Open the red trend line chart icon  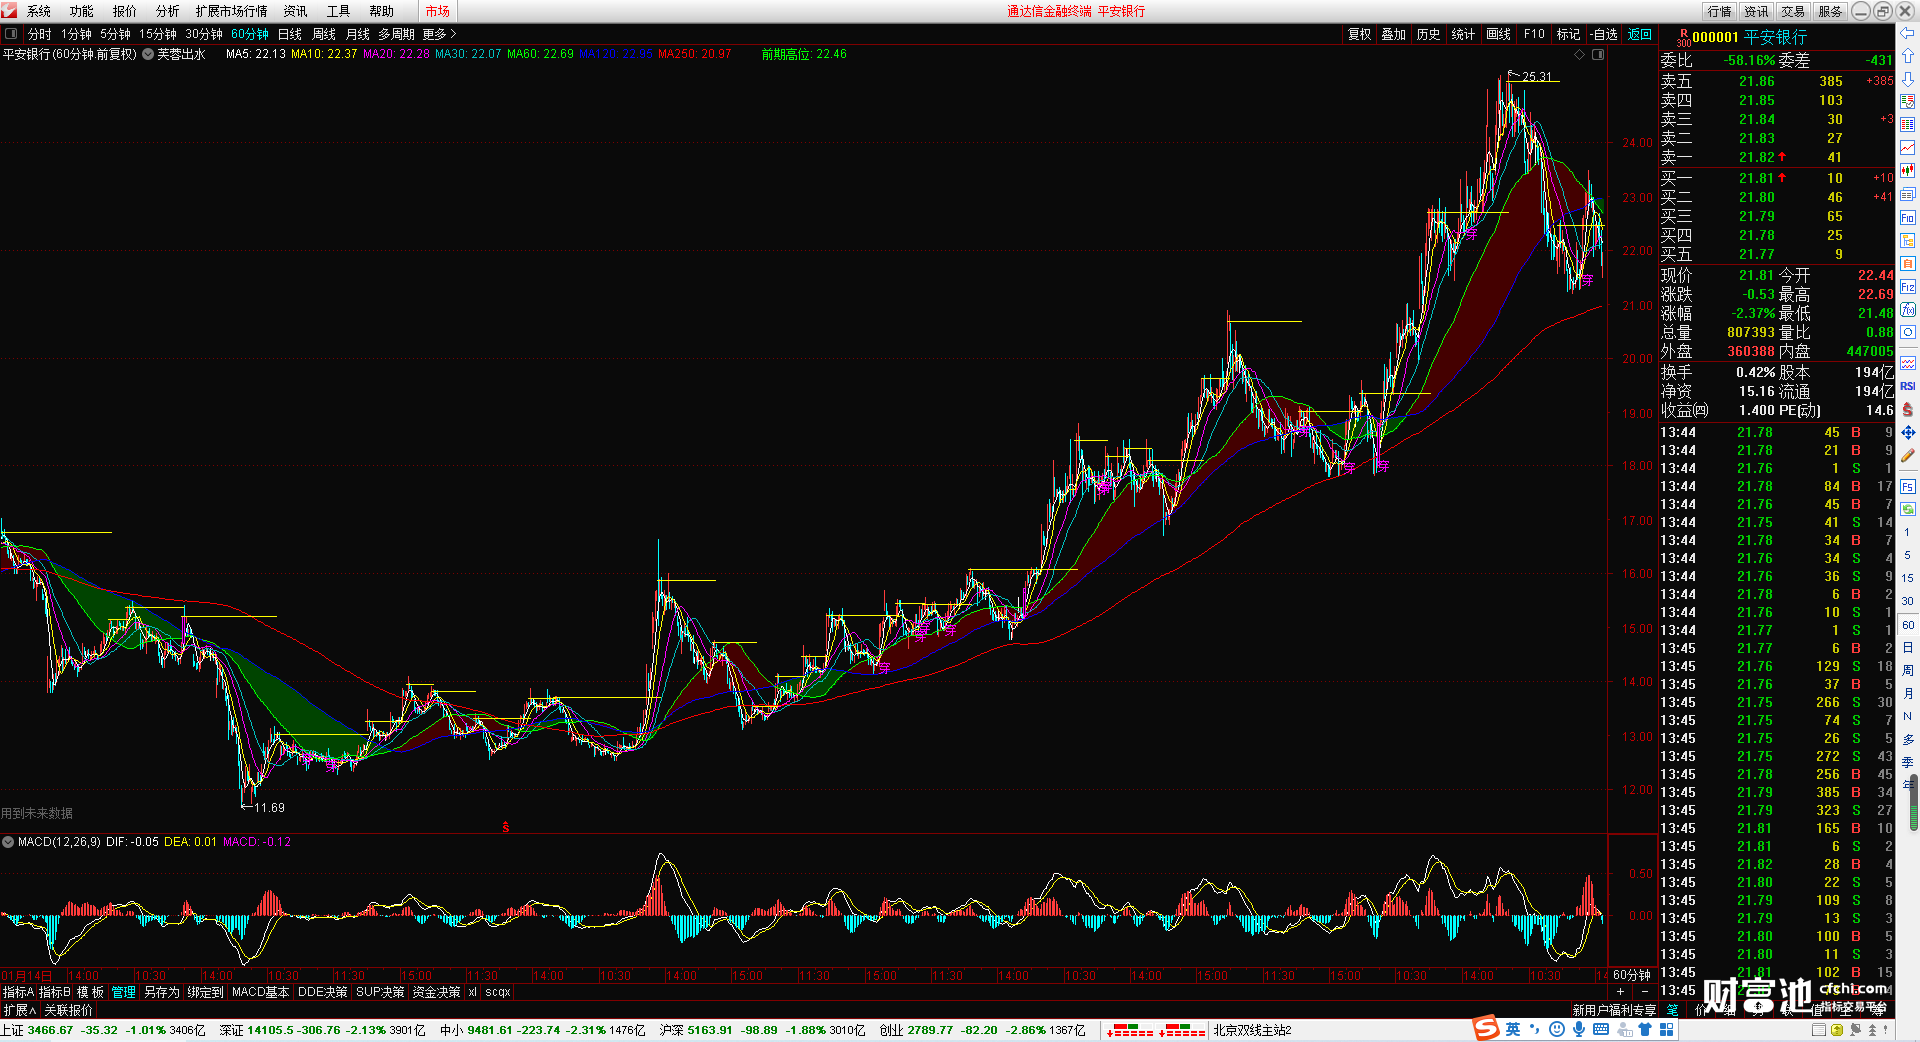pos(1908,147)
